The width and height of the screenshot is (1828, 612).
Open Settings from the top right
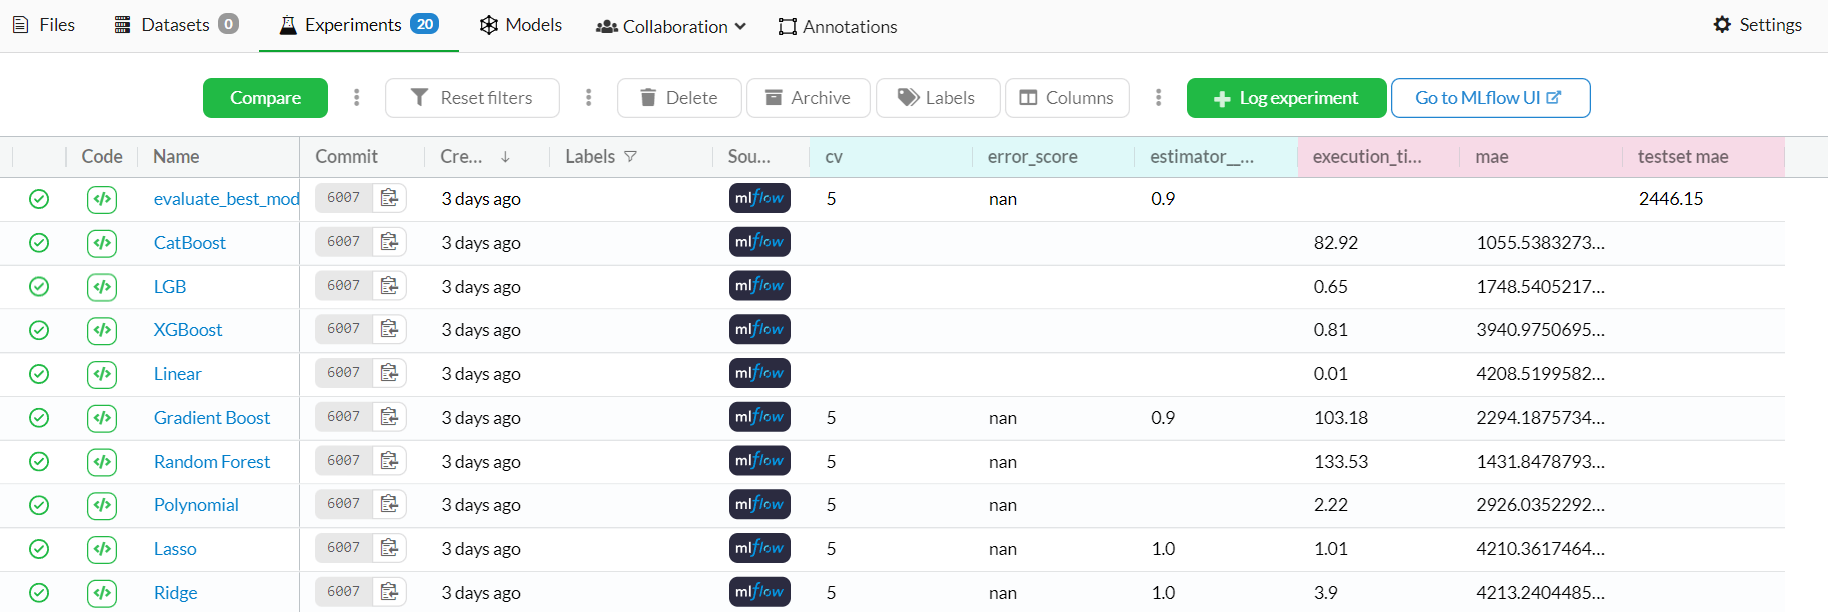click(x=1757, y=25)
